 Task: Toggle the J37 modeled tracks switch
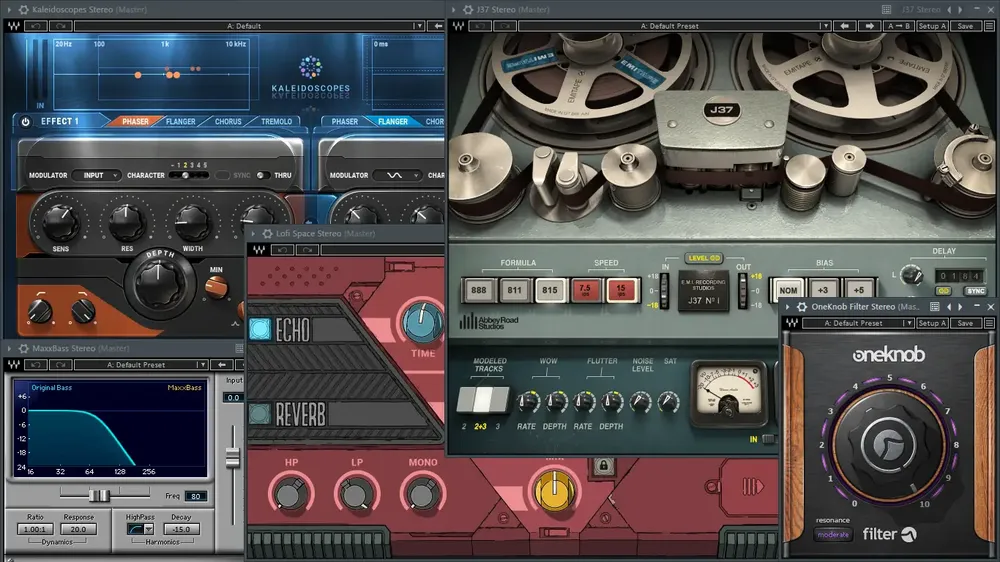click(483, 400)
